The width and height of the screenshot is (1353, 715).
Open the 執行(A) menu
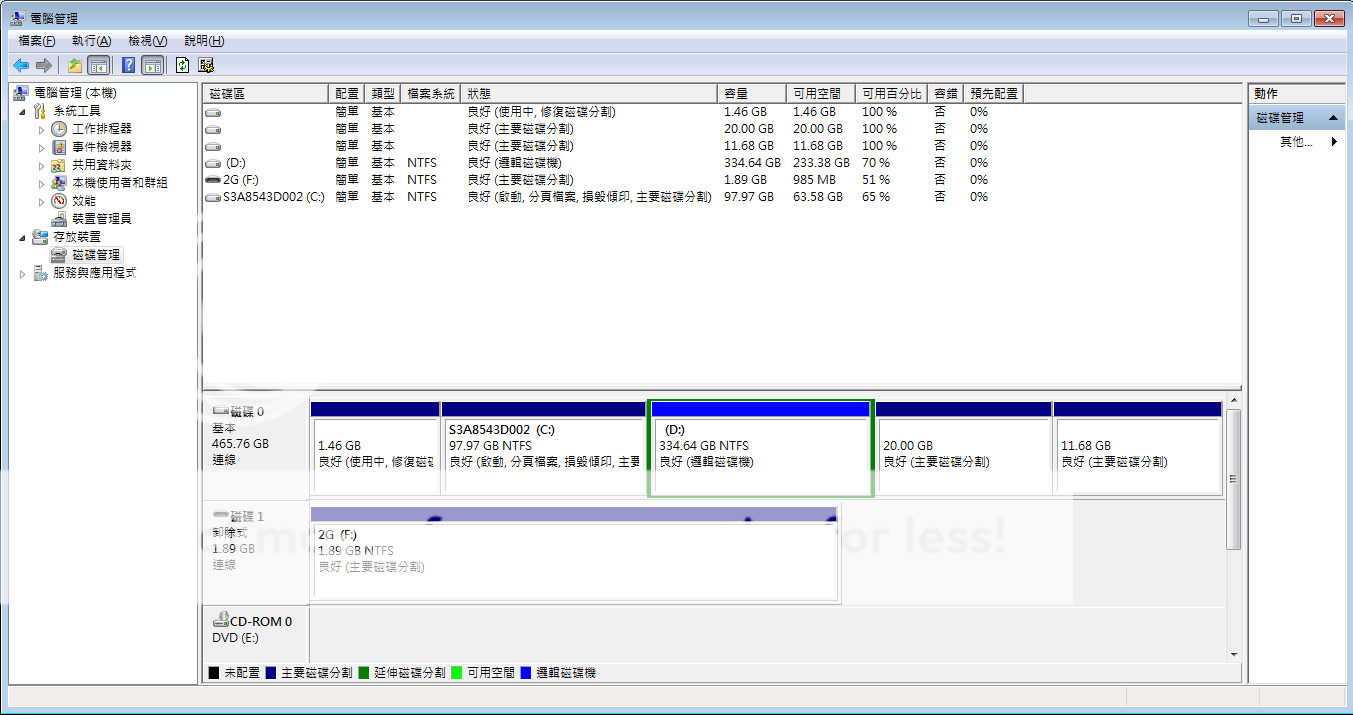(91, 41)
